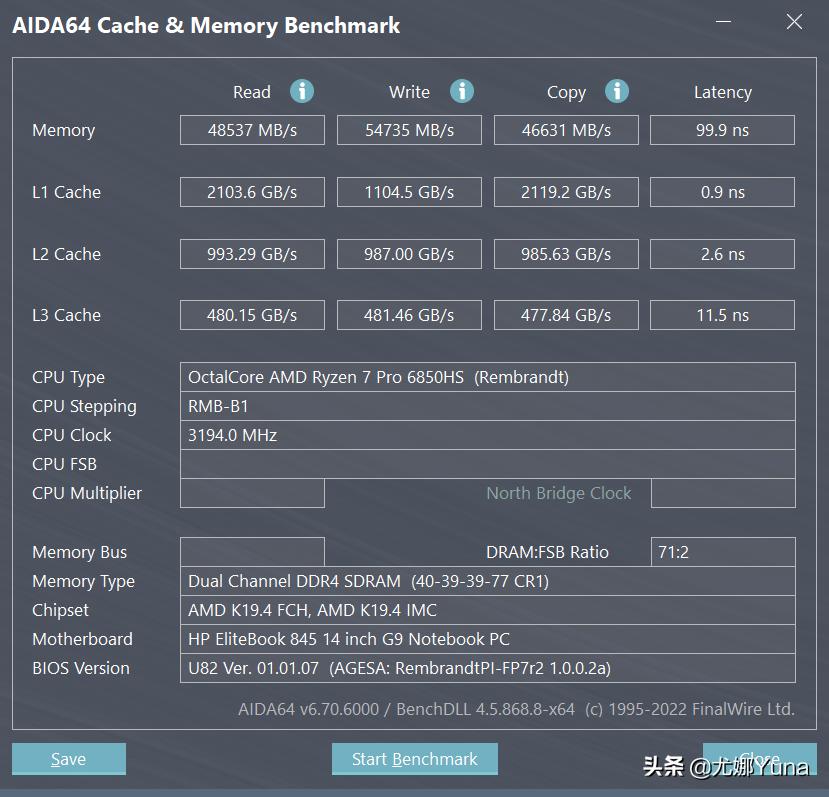The height and width of the screenshot is (797, 829).
Task: Select L1 Cache write 1104.5 GB/s
Action: pyautogui.click(x=409, y=192)
